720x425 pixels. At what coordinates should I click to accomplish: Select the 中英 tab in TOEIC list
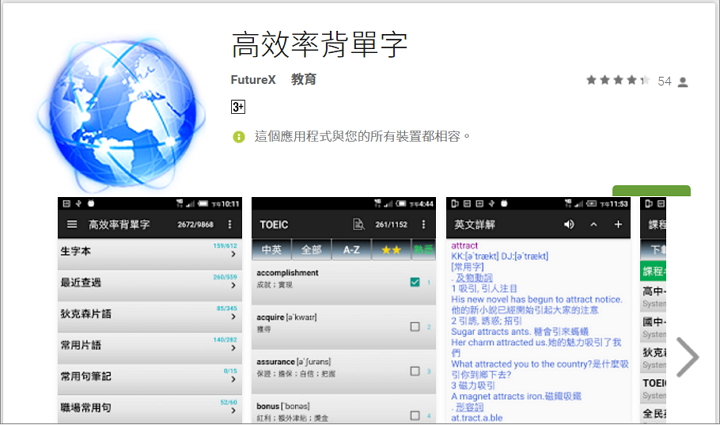[x=272, y=249]
